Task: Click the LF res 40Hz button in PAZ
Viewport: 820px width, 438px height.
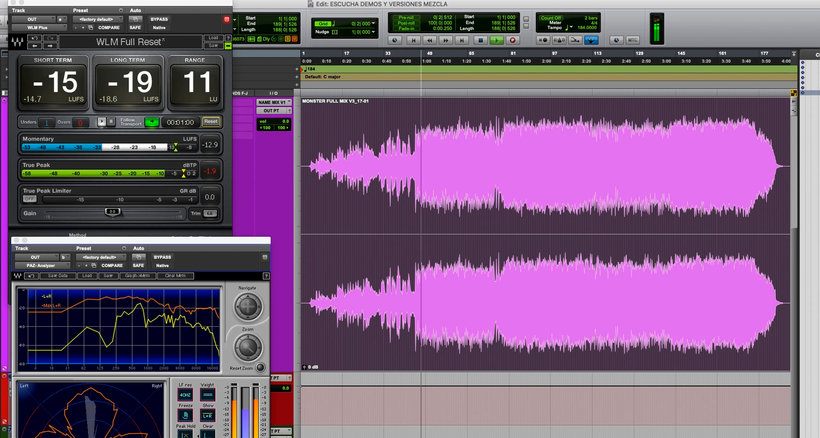Action: (x=185, y=395)
